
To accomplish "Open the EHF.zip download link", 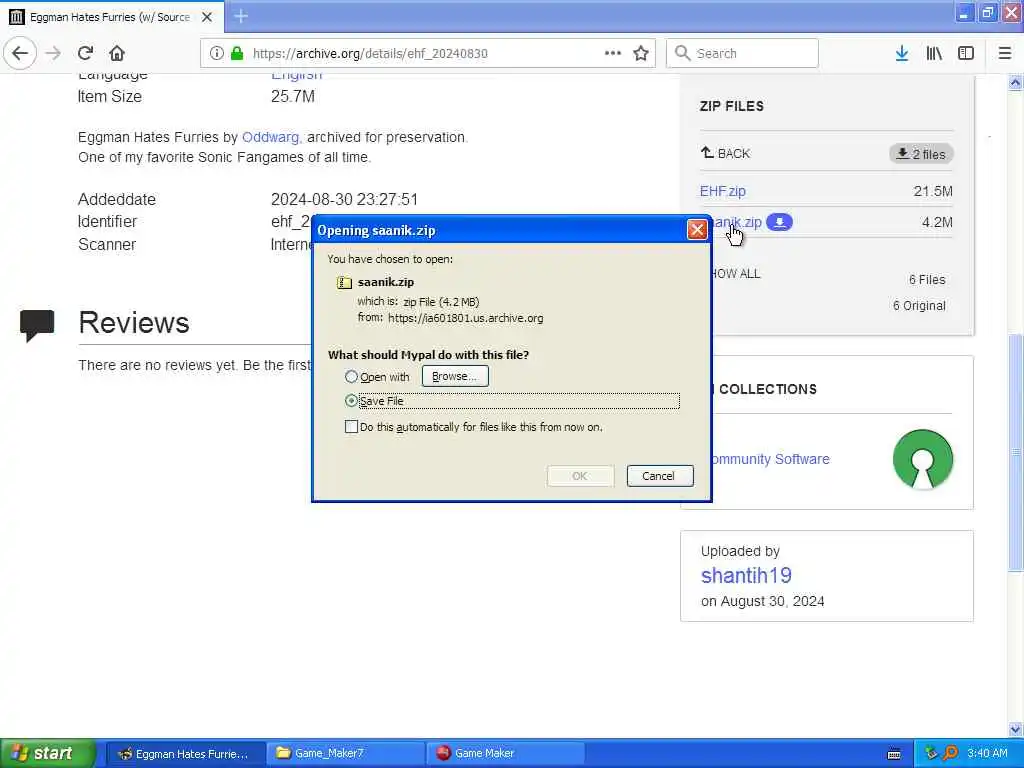I will pyautogui.click(x=722, y=191).
